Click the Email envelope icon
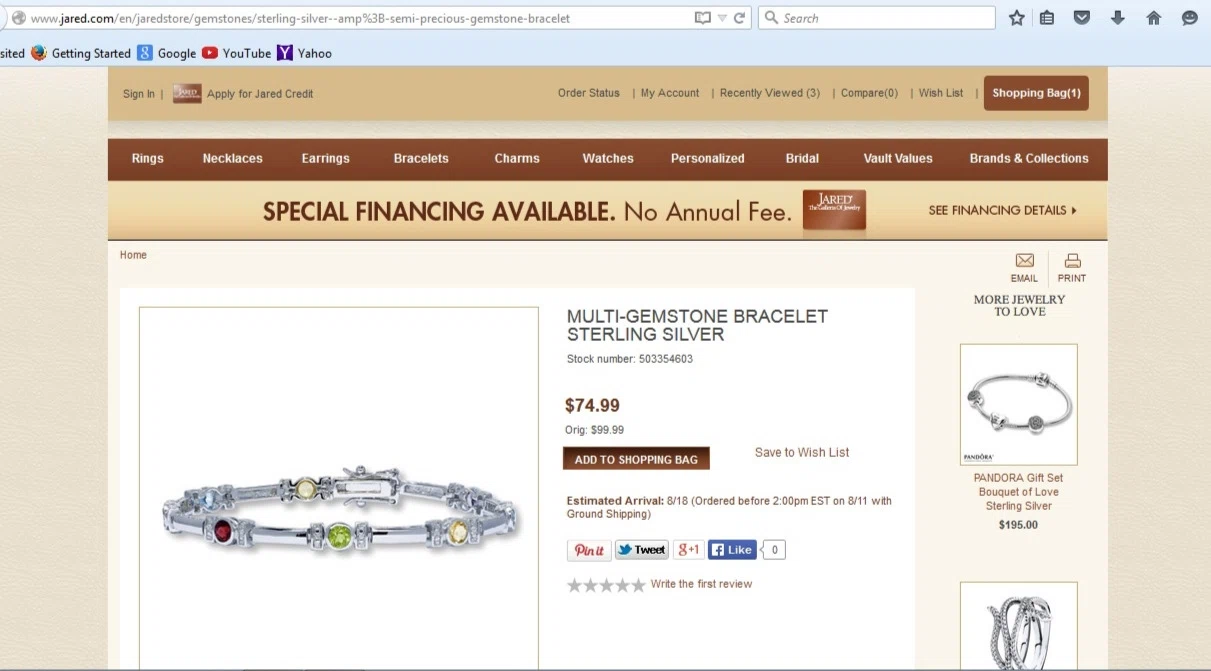1211x671 pixels. [1024, 261]
